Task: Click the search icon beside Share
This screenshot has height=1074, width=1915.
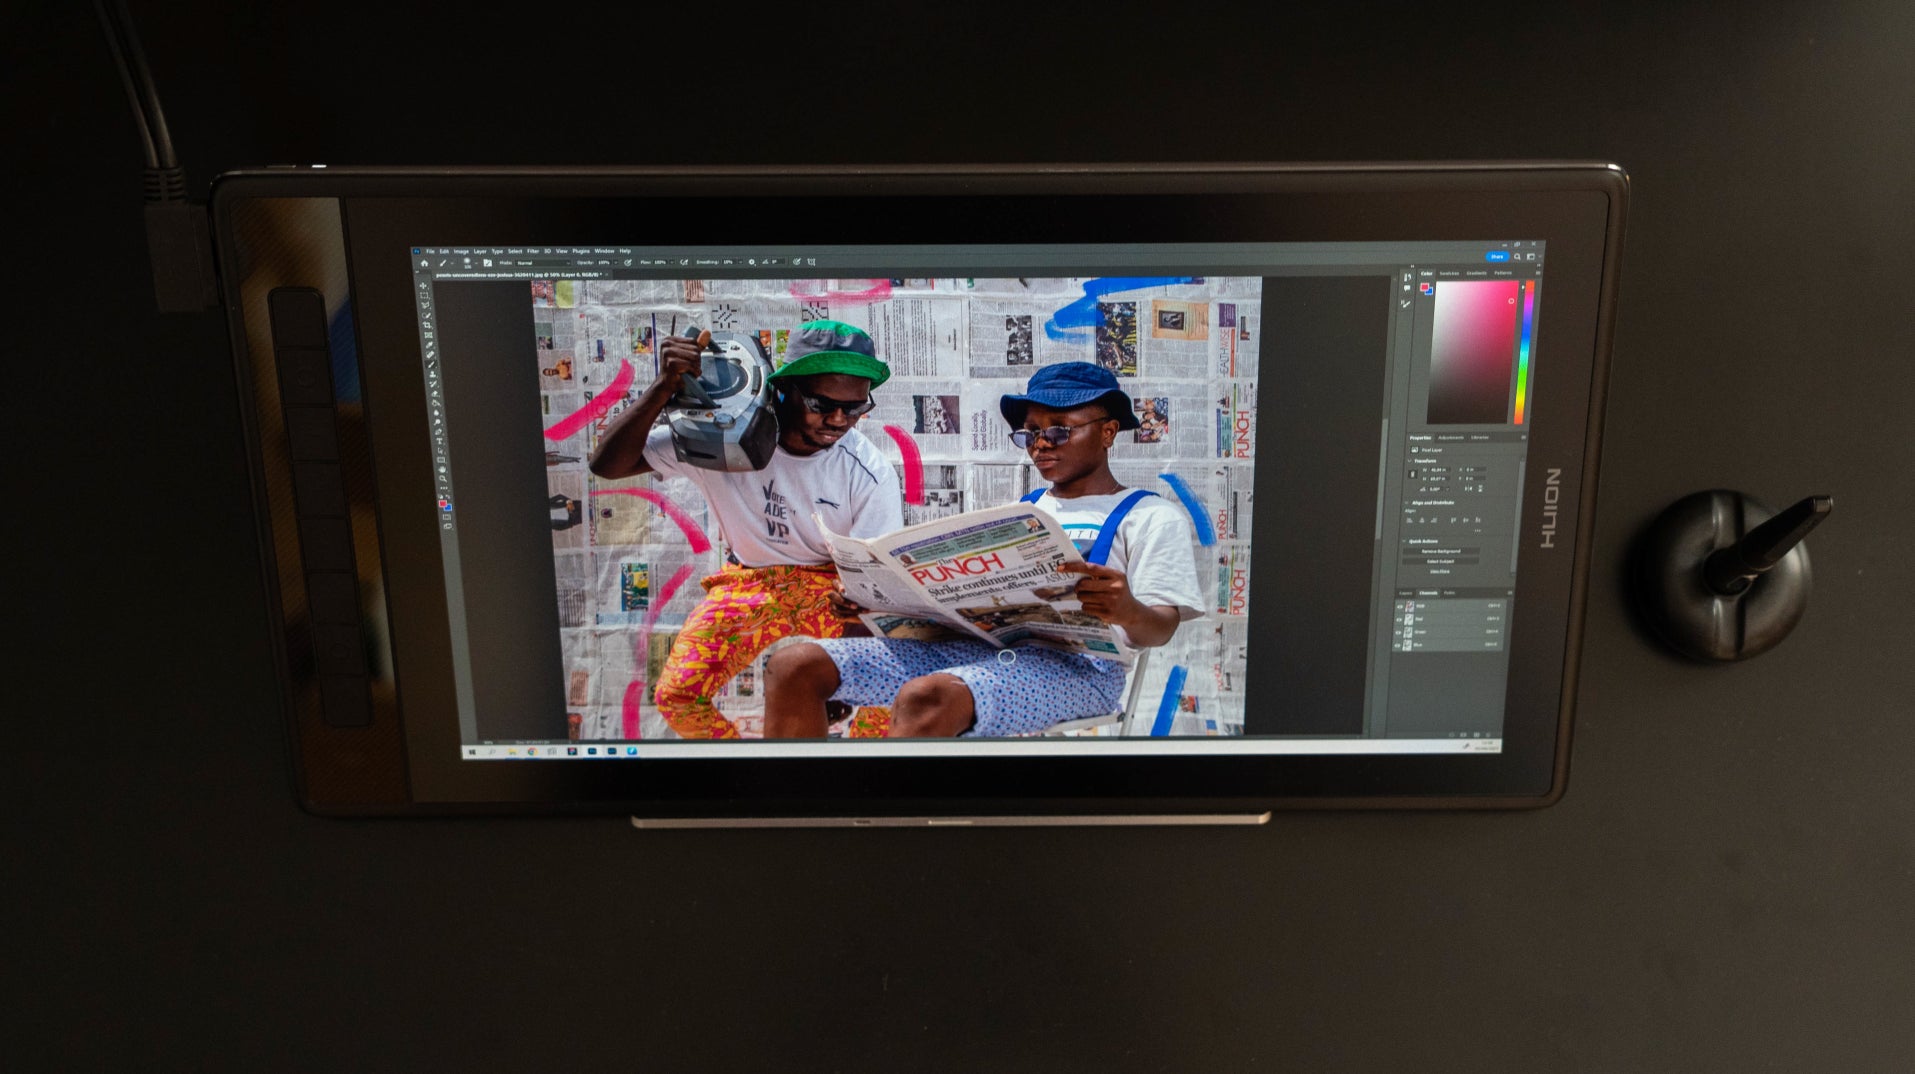Action: [x=1517, y=257]
